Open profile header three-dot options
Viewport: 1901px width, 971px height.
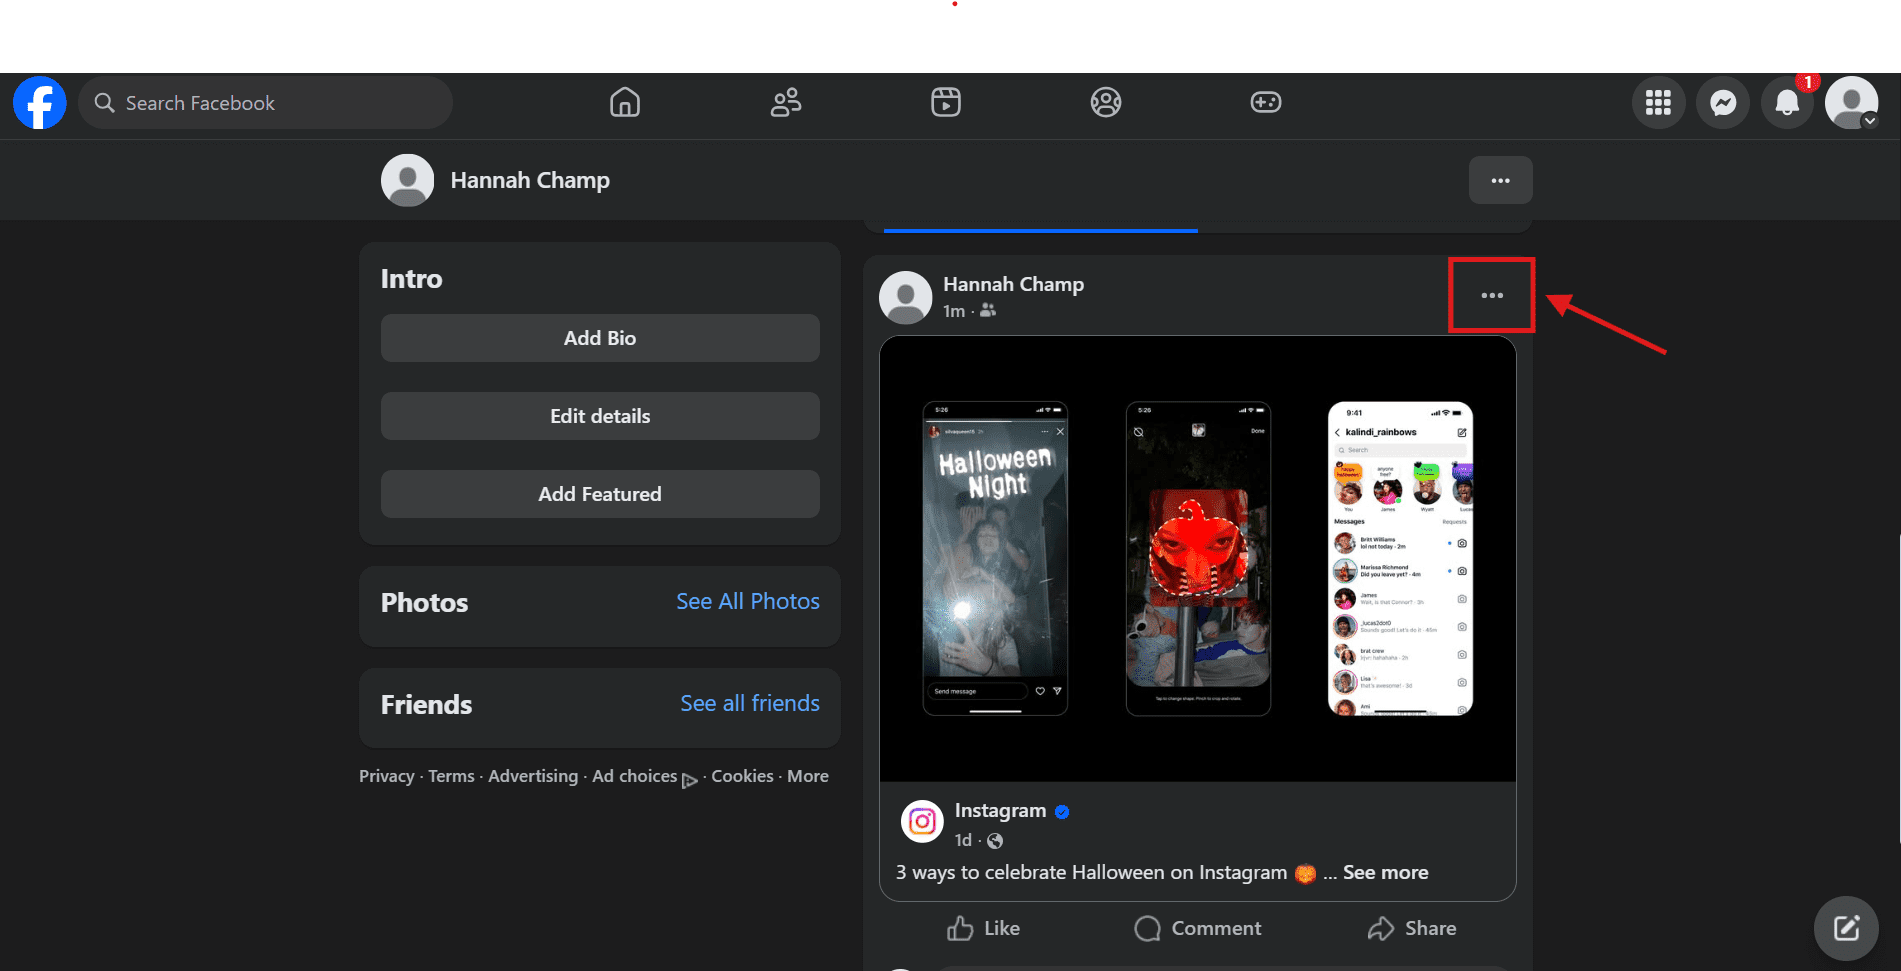(1500, 181)
